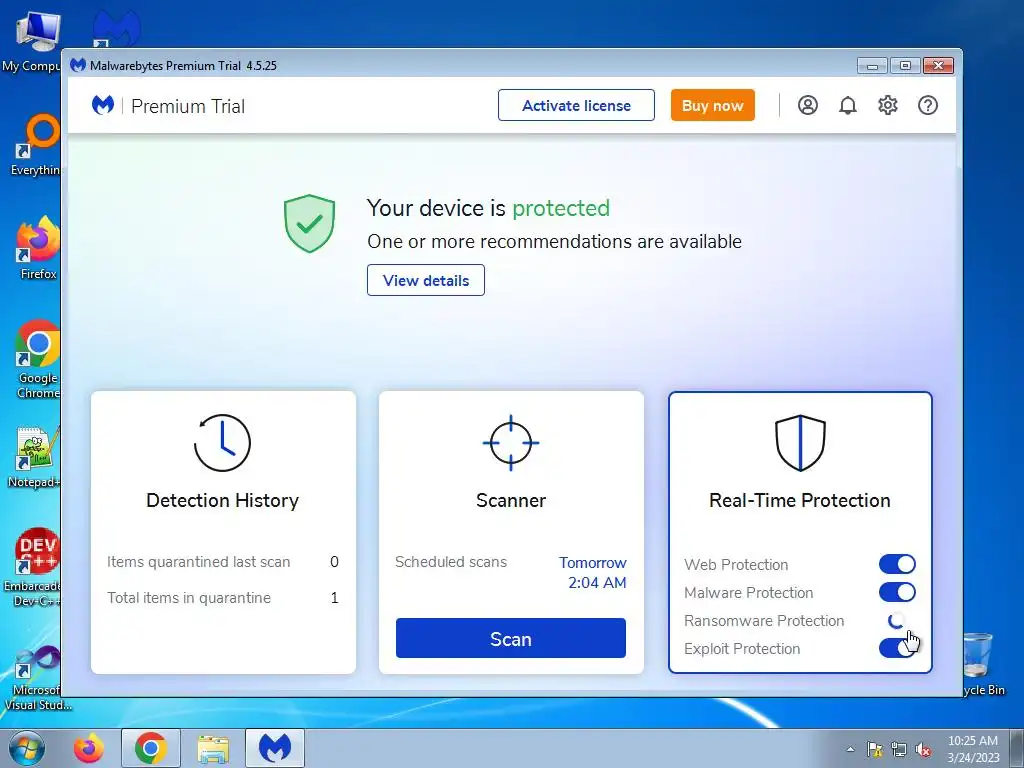Open the Detection History card title
Image resolution: width=1024 pixels, height=768 pixels.
(x=222, y=500)
